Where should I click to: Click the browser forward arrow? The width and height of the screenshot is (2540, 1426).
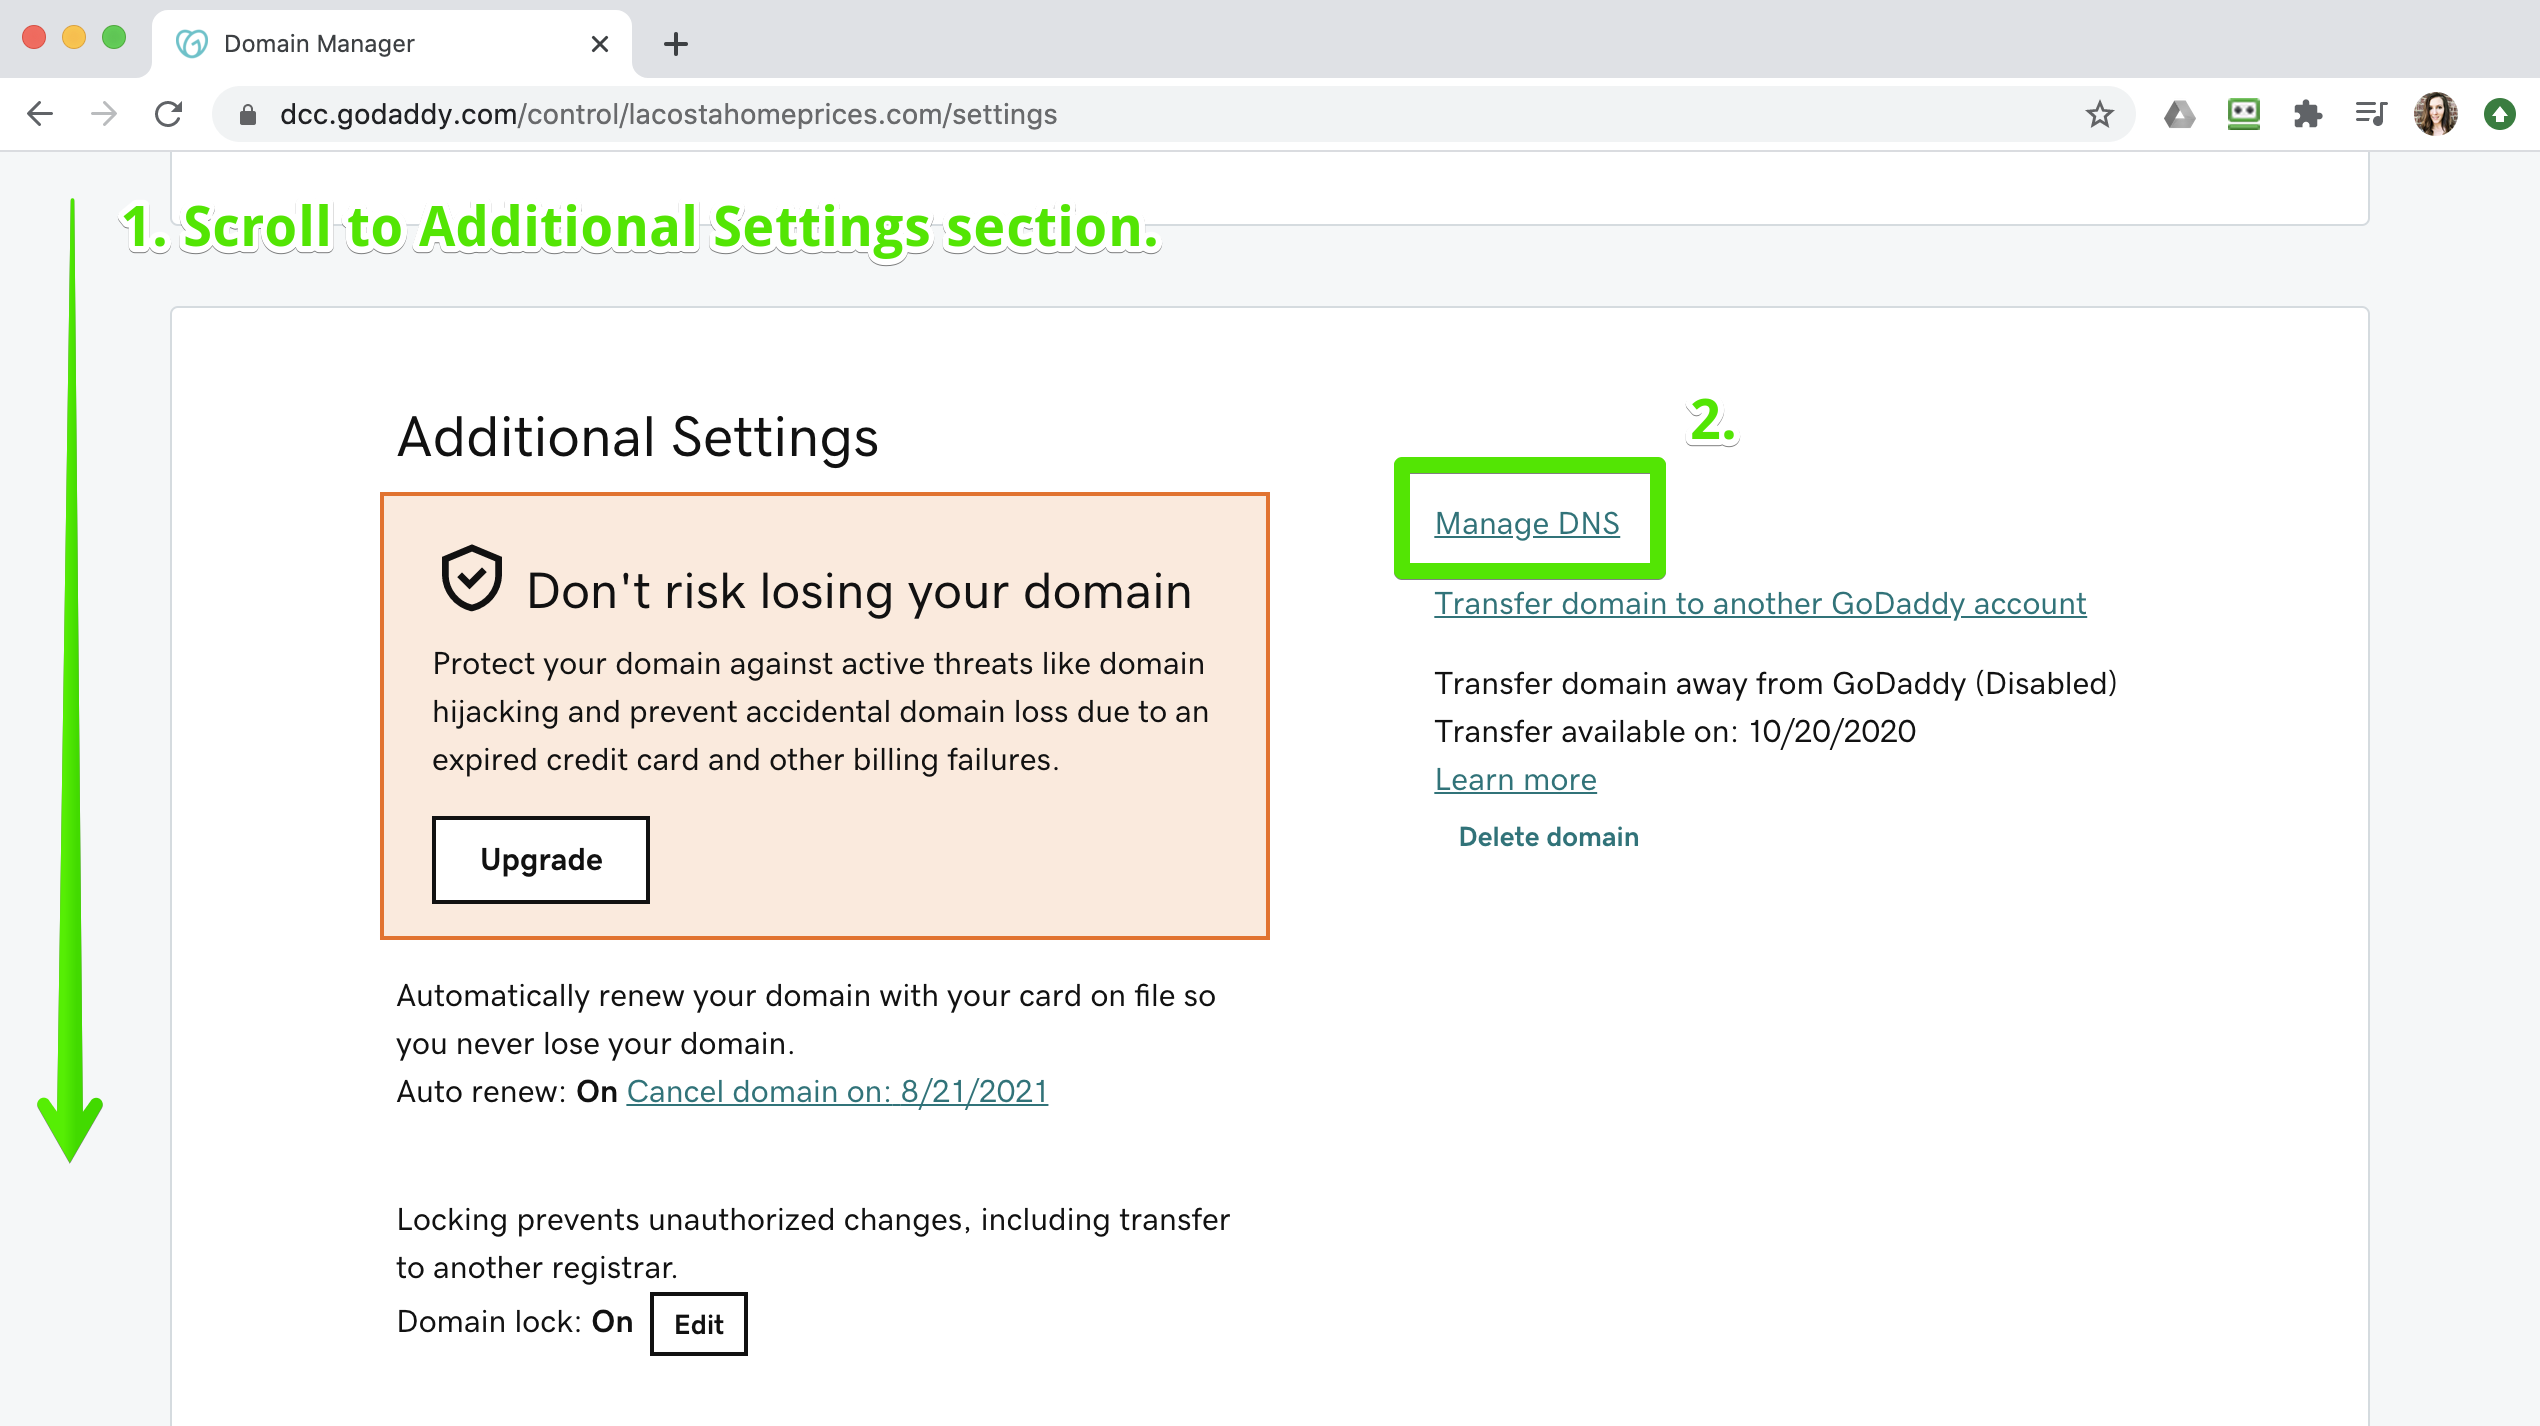point(104,114)
